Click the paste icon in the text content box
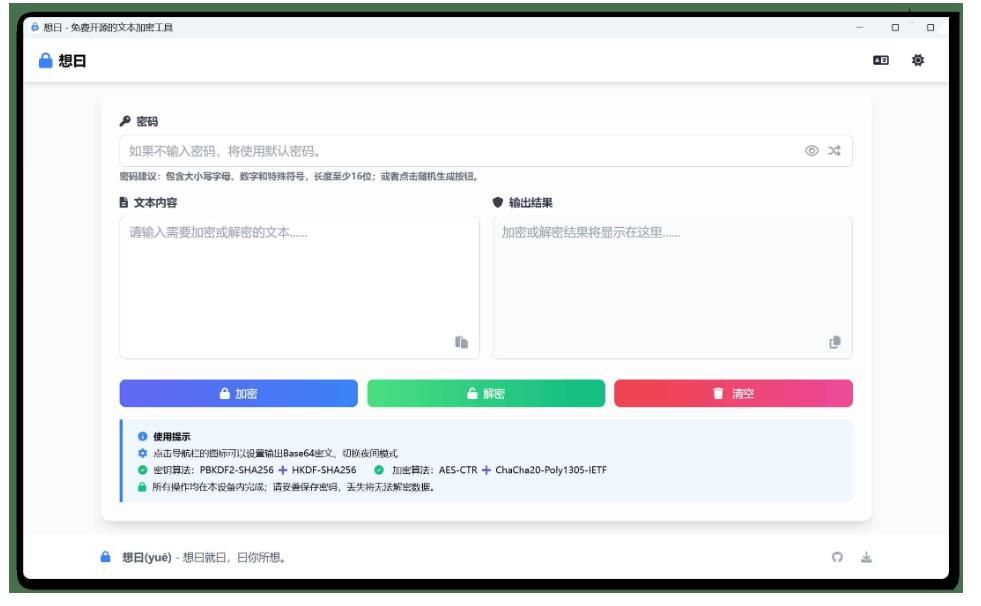 [461, 342]
